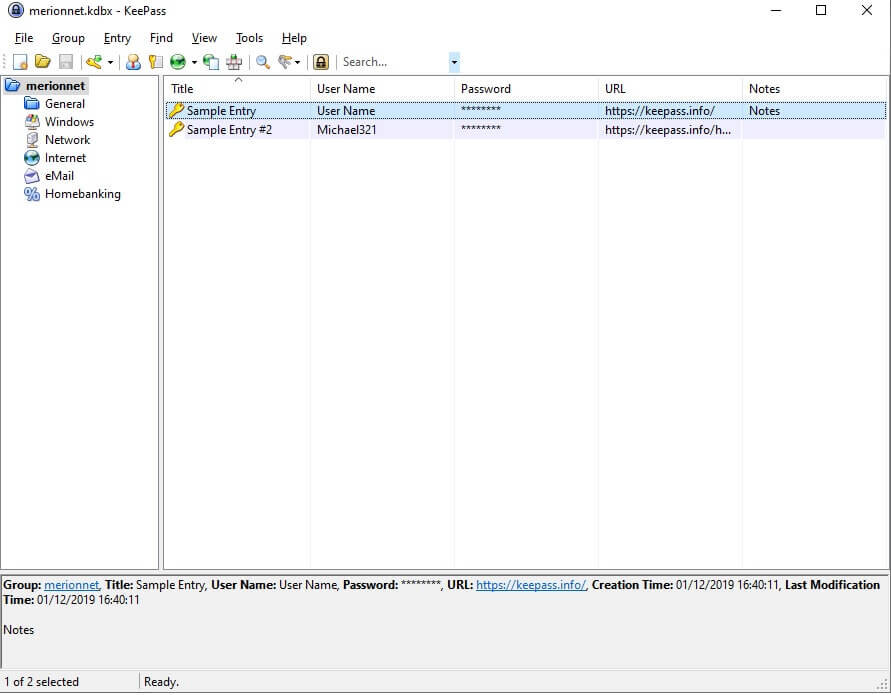The image size is (891, 695).
Task: Expand the Open URL dropdown arrow
Action: click(x=194, y=62)
